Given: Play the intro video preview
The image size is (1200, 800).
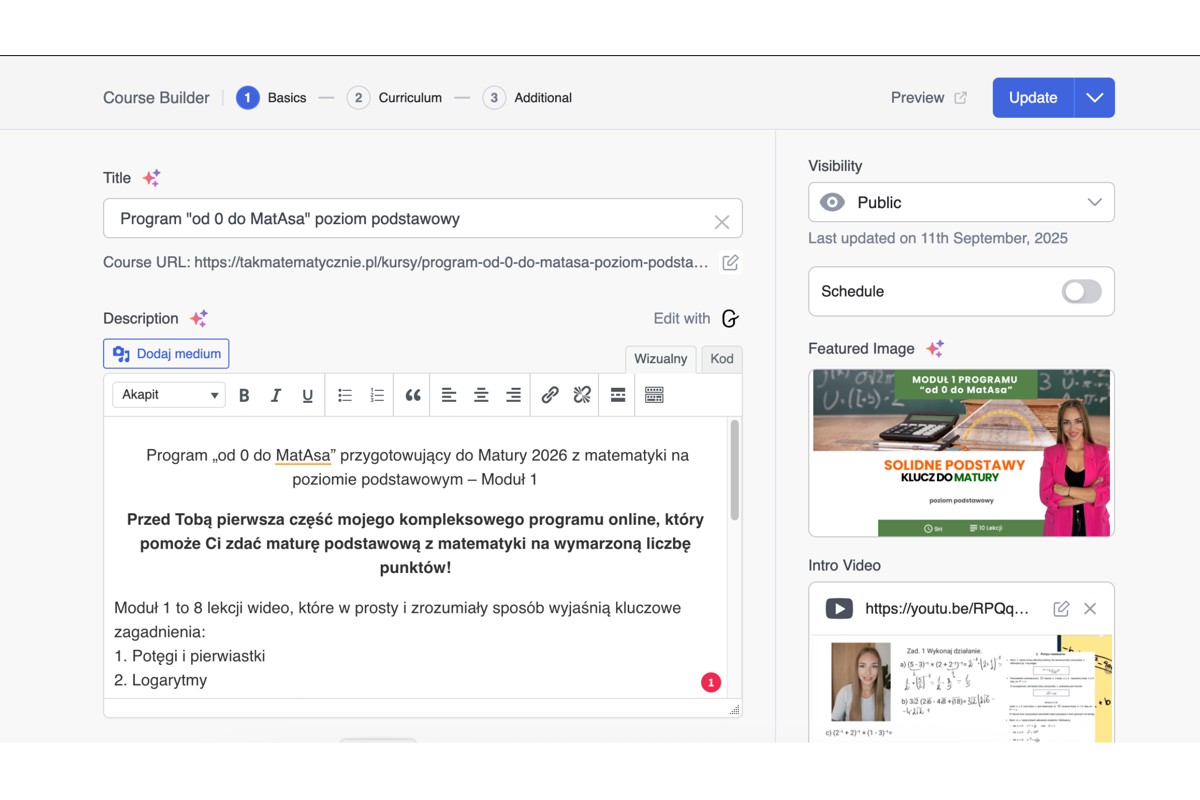Looking at the screenshot, I should [x=961, y=689].
